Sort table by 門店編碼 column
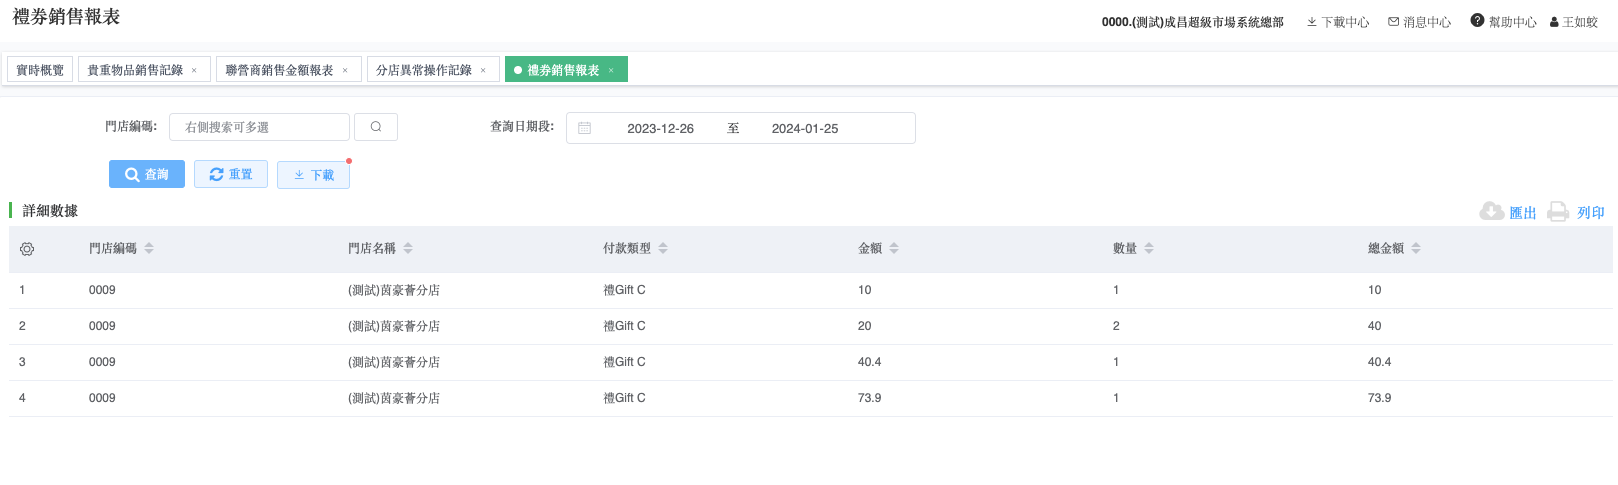 (x=149, y=248)
